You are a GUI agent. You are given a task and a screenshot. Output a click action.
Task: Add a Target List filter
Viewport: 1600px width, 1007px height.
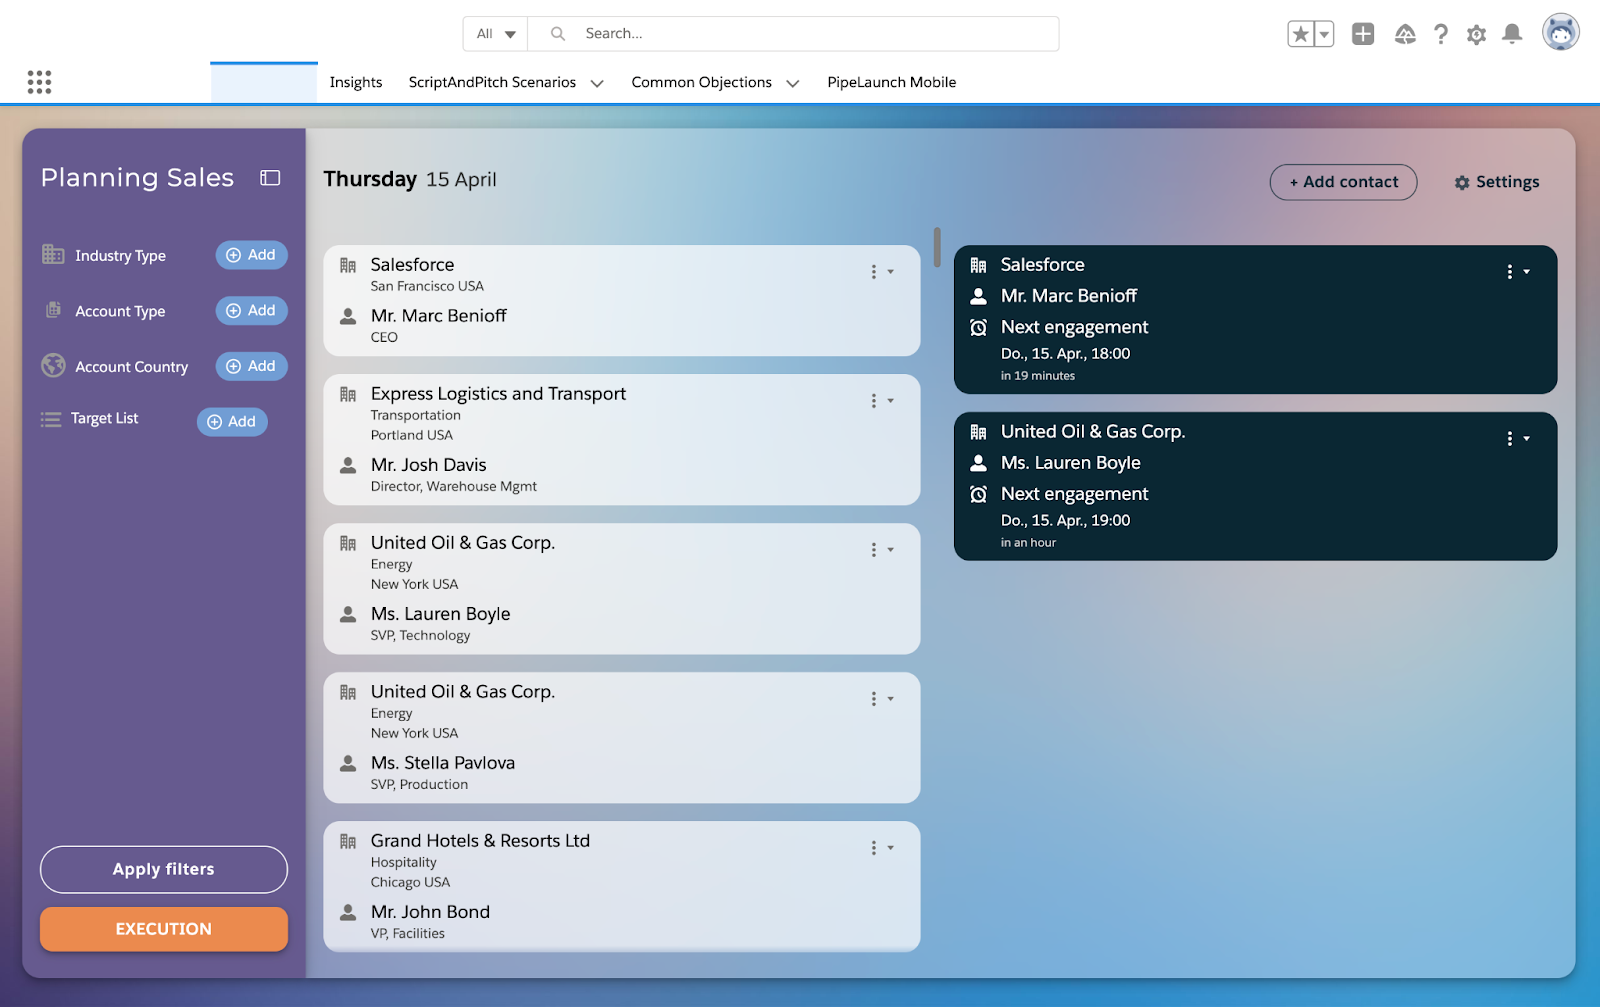click(x=232, y=422)
